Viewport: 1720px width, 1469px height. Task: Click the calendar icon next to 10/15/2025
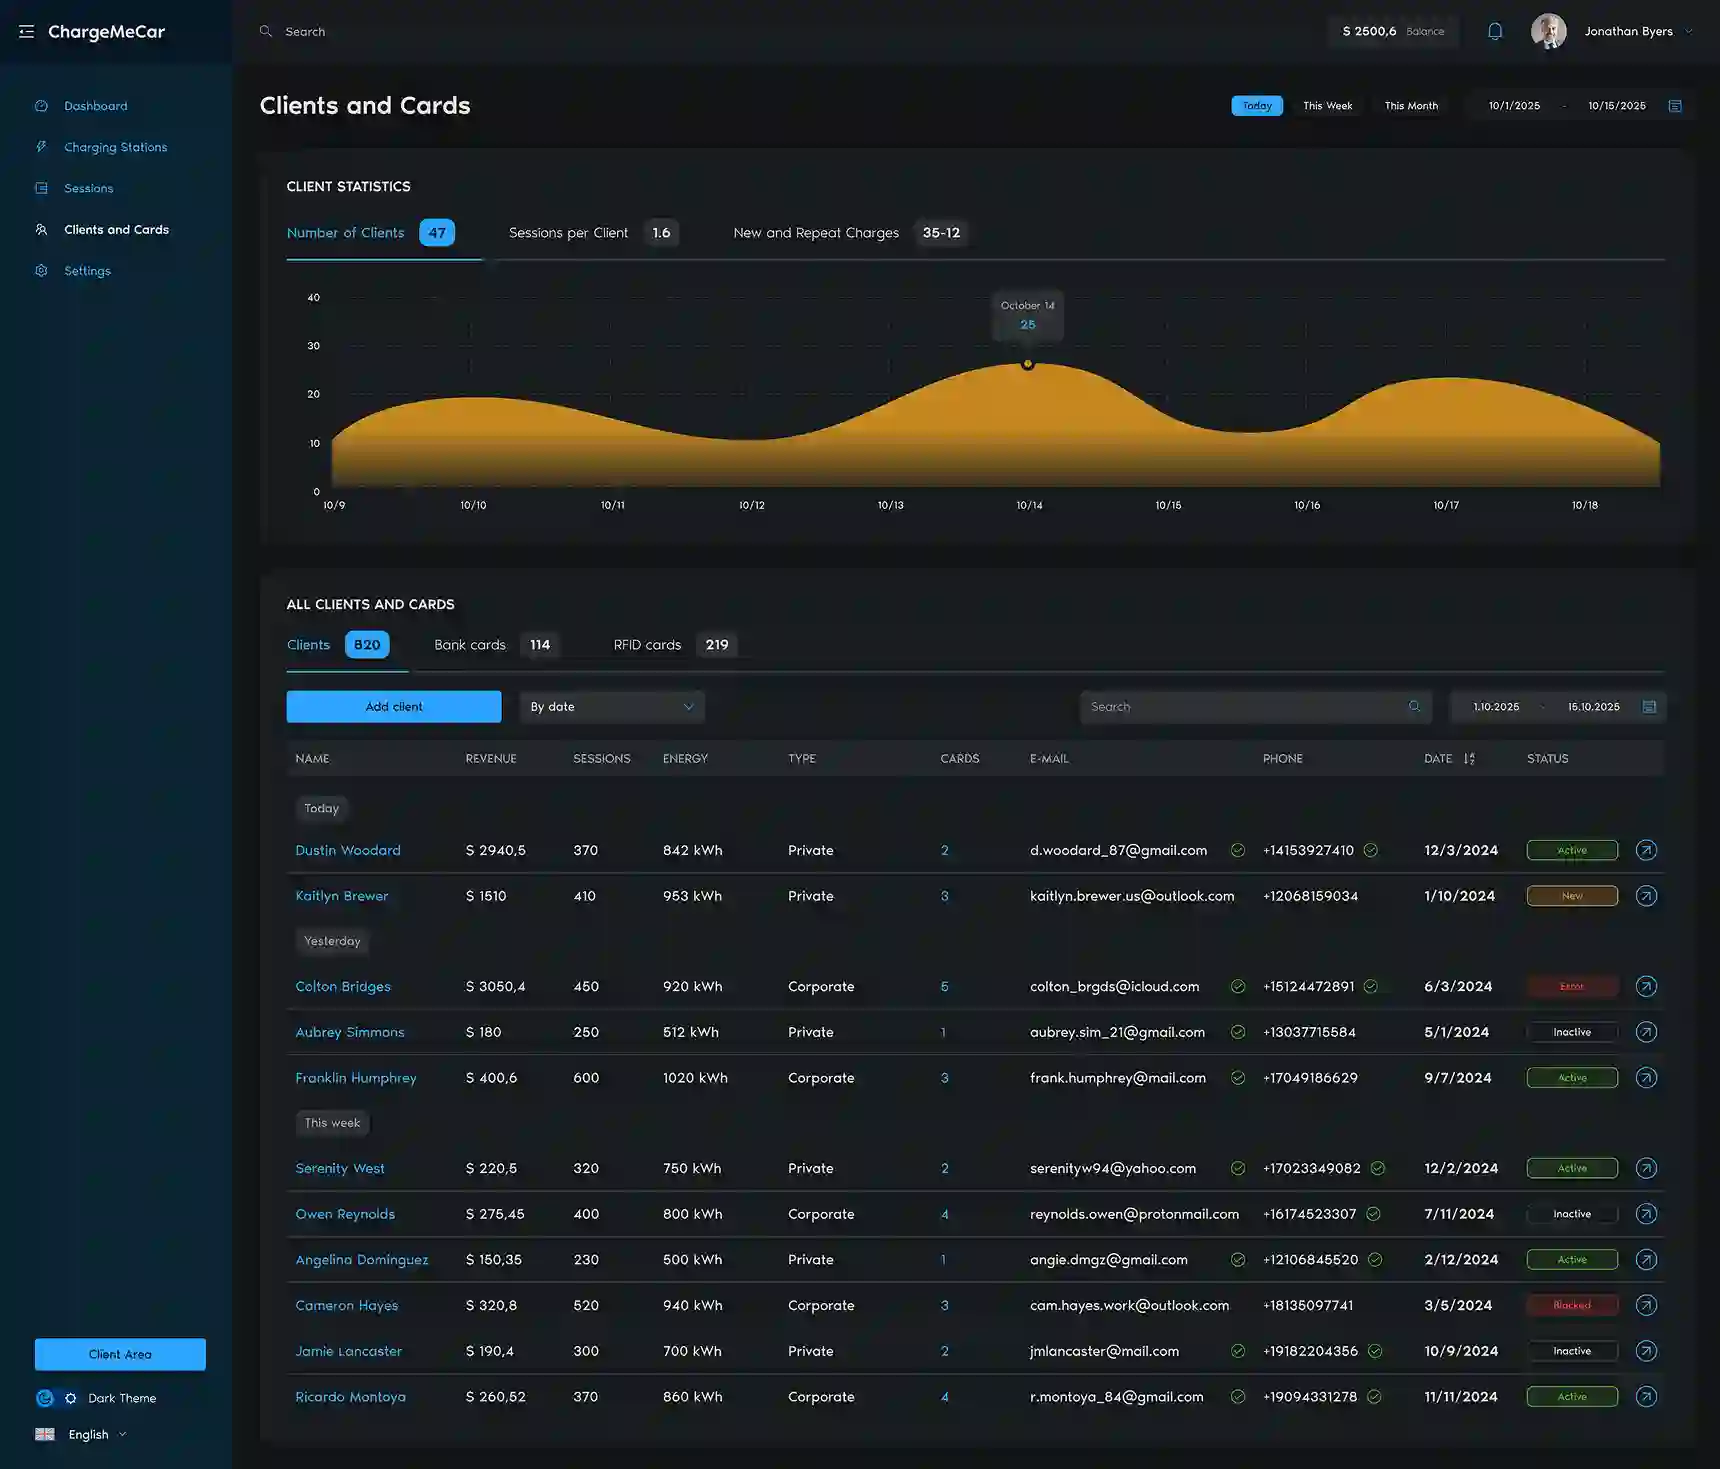[x=1675, y=106]
